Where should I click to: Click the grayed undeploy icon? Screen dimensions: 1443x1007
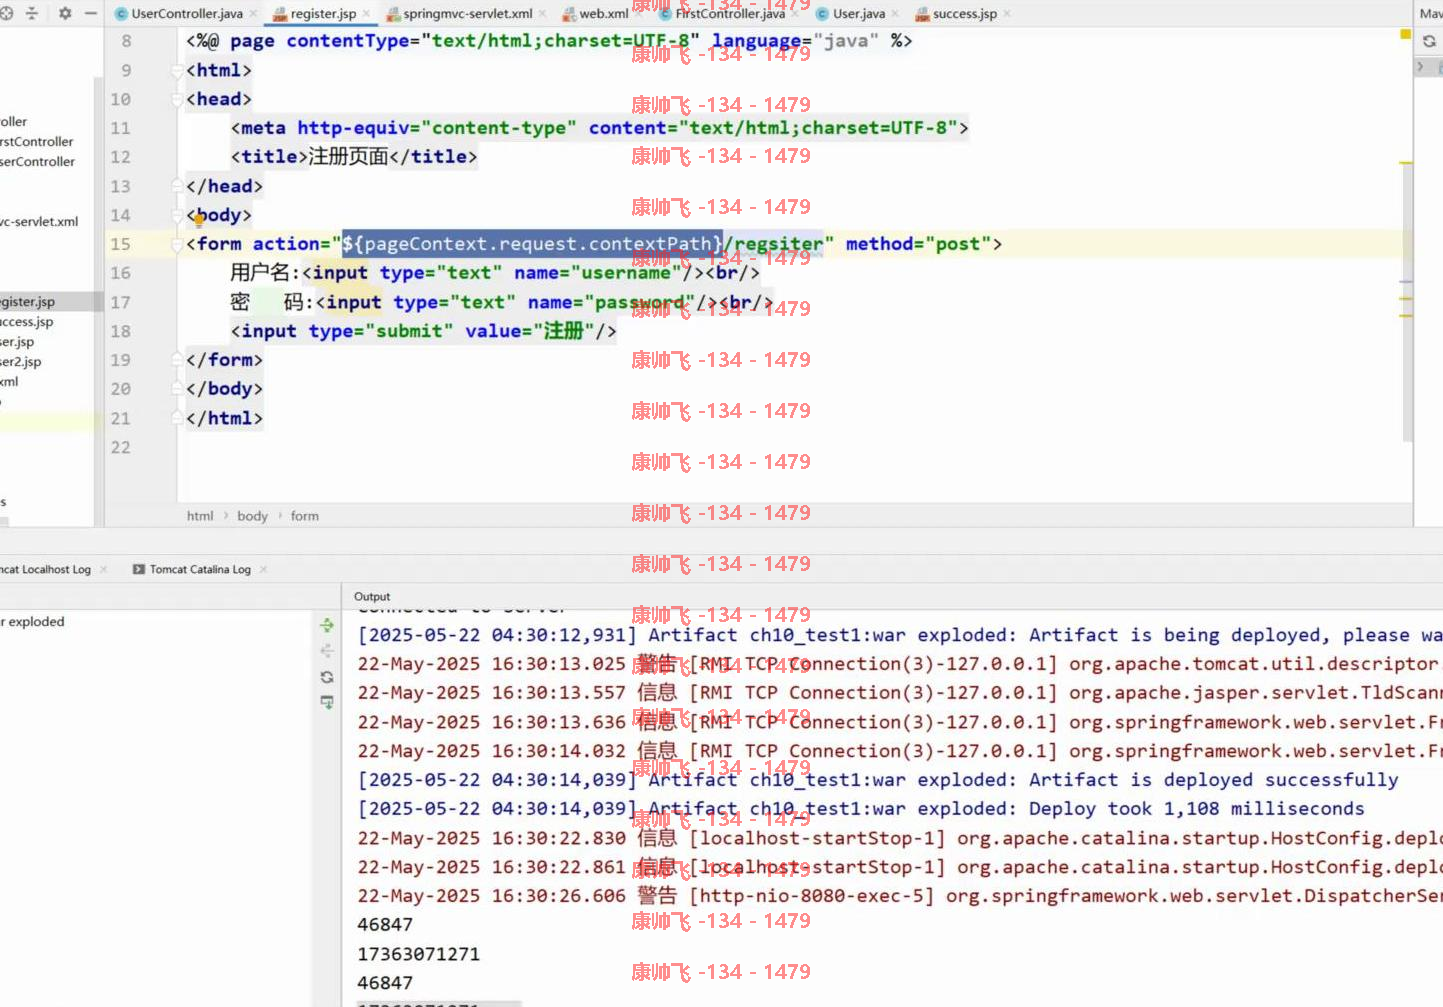[x=327, y=651]
